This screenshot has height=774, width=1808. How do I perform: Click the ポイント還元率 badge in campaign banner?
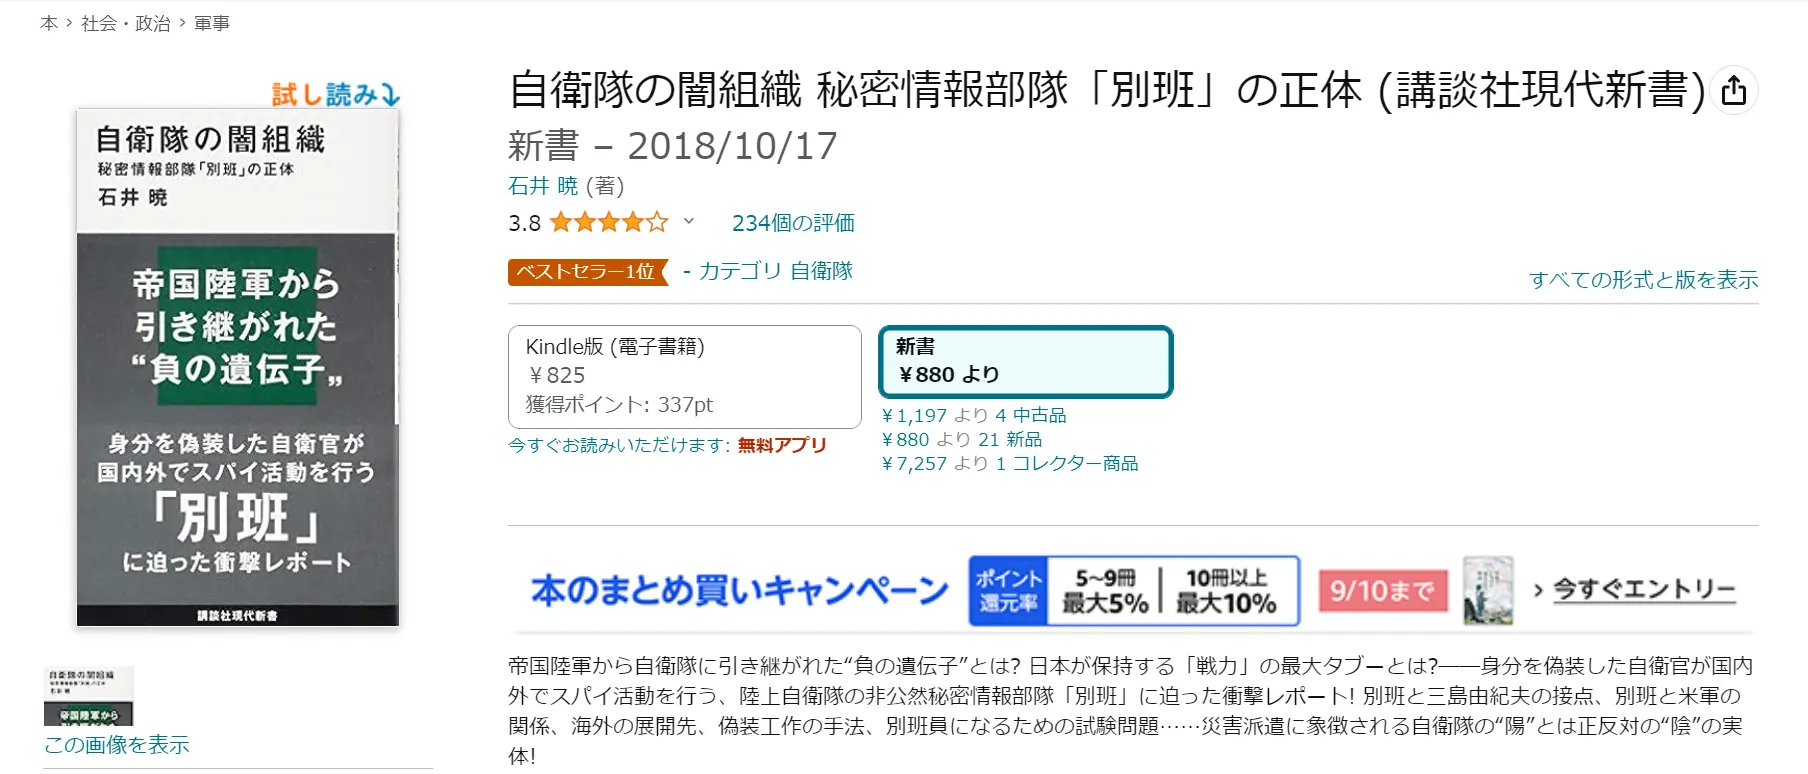click(x=1008, y=591)
